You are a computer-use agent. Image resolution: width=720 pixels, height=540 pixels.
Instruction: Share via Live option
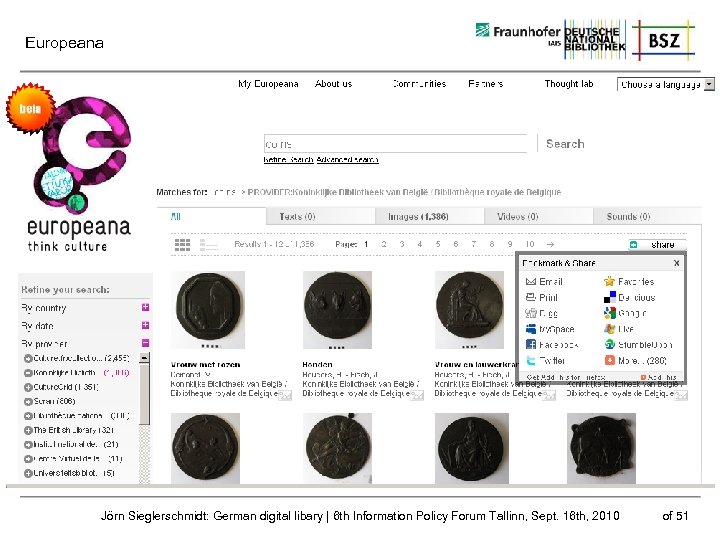[619, 329]
